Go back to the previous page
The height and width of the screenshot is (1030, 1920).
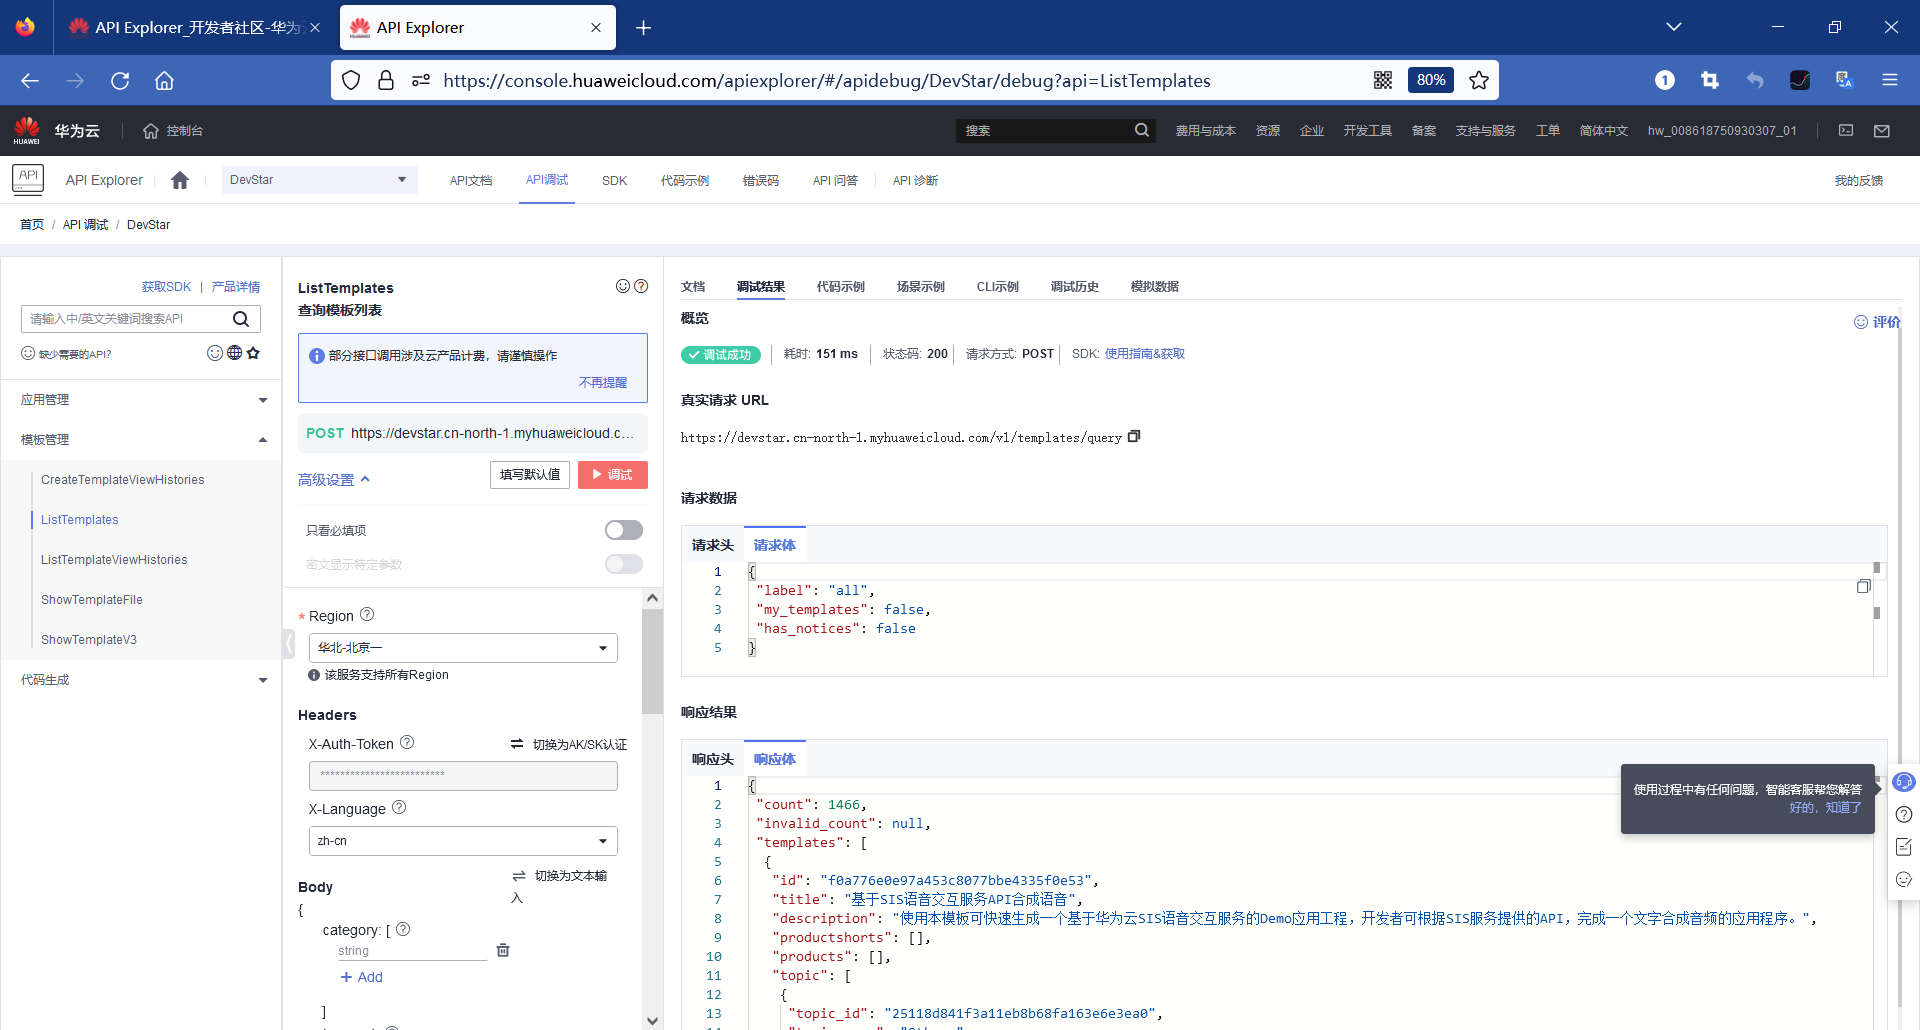pyautogui.click(x=30, y=81)
